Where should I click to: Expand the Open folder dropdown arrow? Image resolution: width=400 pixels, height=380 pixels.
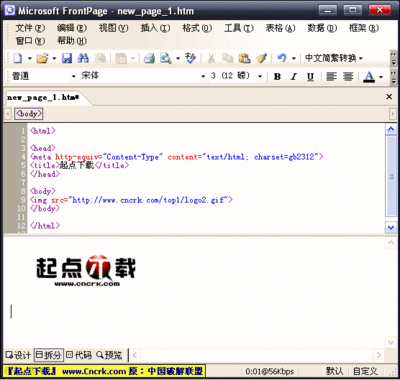54,59
